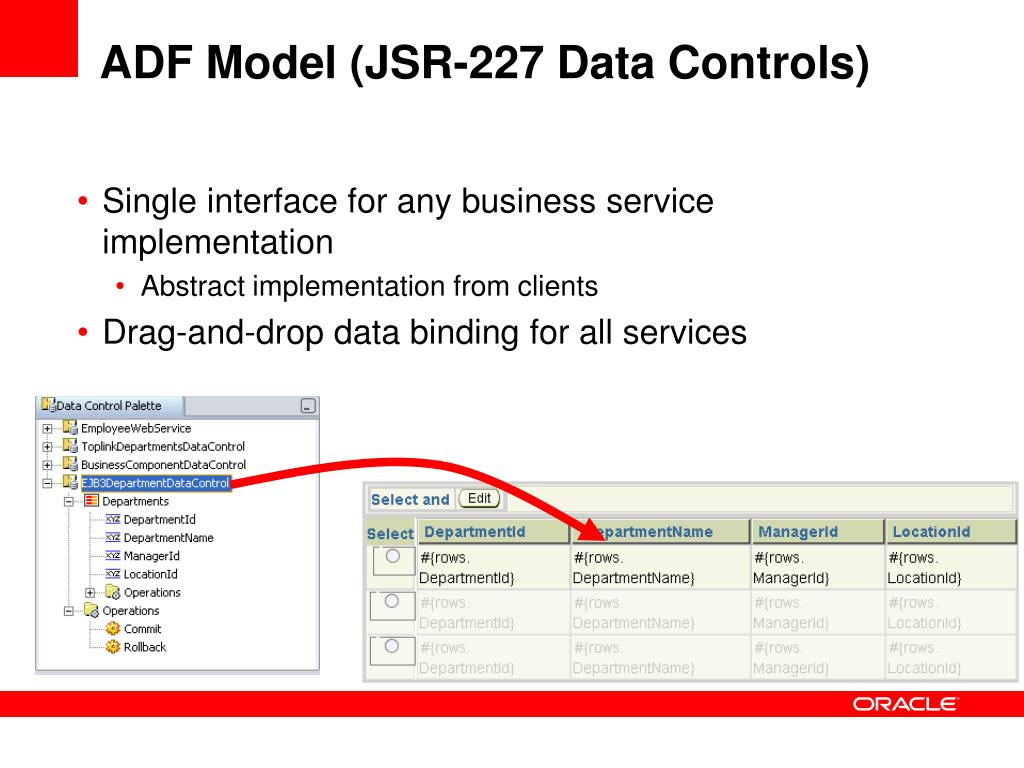
Task: Click the EJB3DepartmentDataControl icon
Action: [70, 483]
